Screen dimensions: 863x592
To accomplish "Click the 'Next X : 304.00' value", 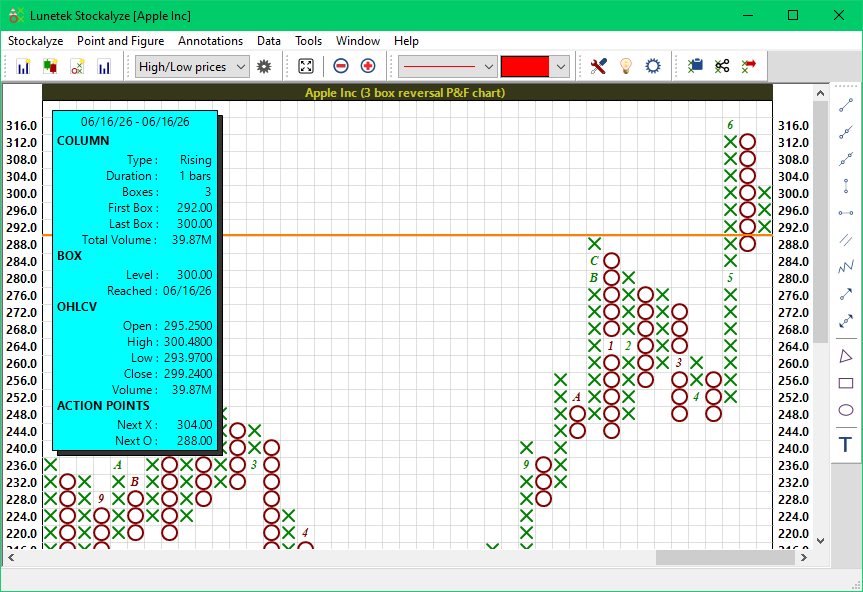I will click(x=194, y=425).
